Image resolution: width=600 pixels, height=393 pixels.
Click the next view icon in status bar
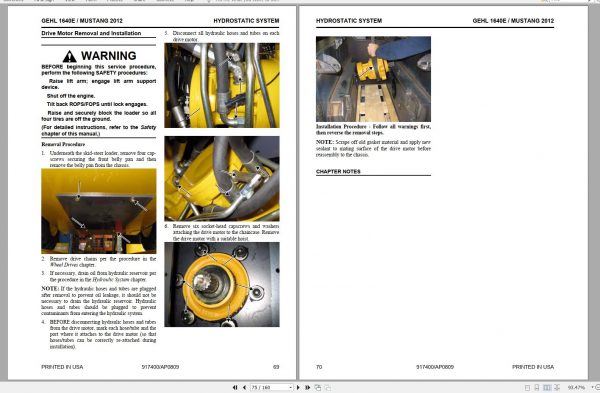[x=328, y=388]
